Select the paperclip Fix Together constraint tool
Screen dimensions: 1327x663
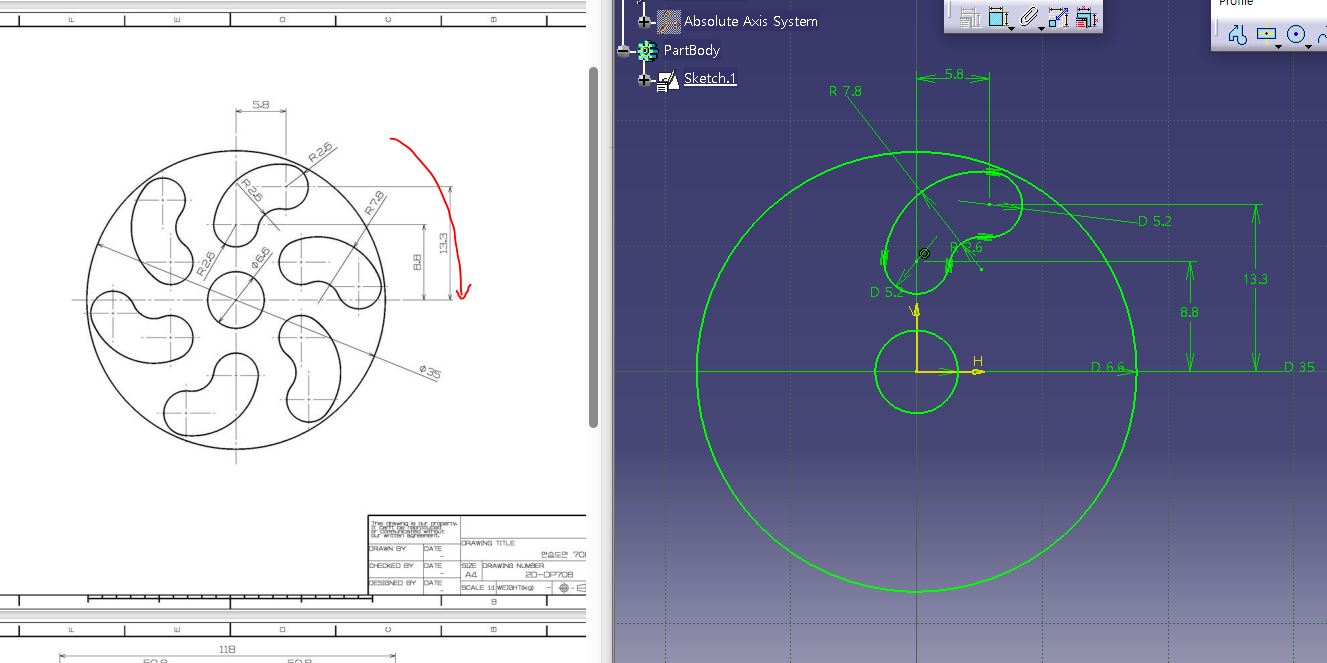tap(1029, 17)
